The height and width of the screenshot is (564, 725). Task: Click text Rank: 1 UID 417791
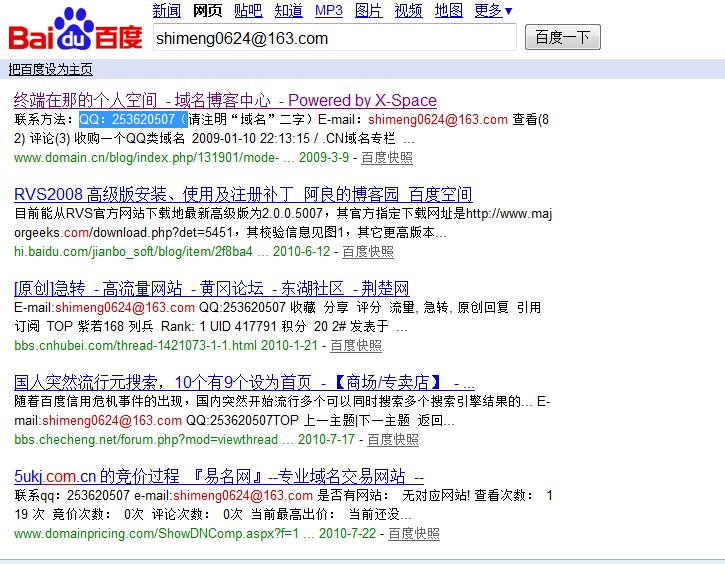click(x=219, y=326)
